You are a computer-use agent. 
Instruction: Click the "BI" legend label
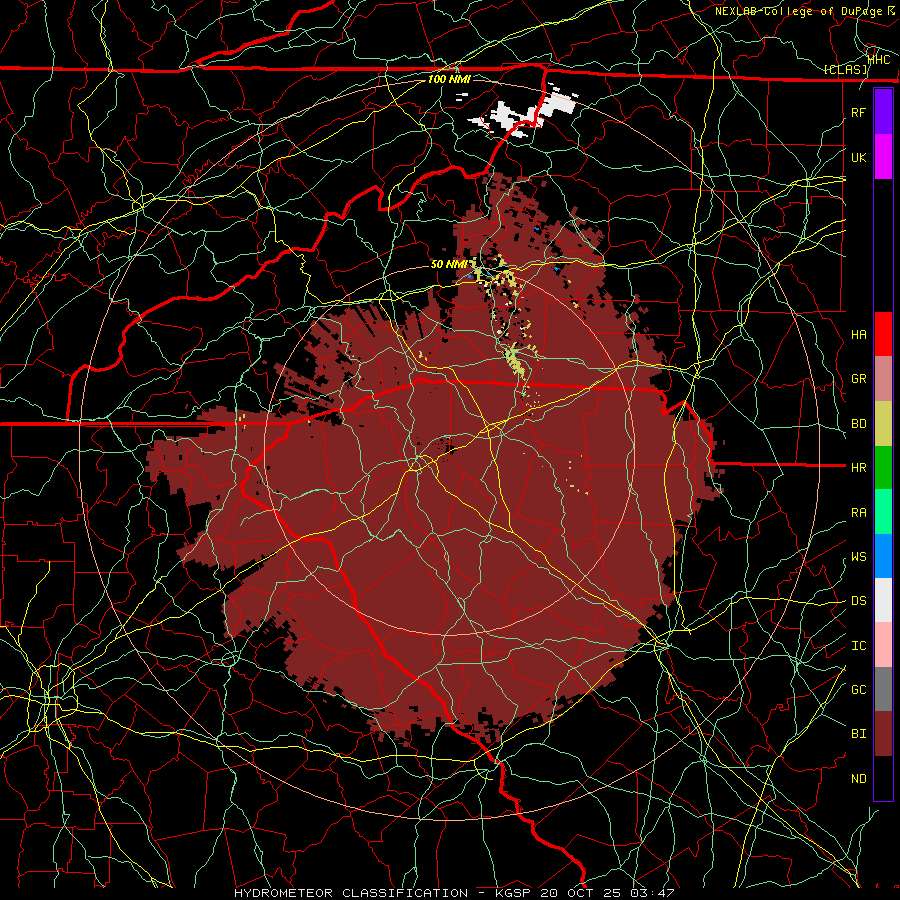(x=858, y=734)
